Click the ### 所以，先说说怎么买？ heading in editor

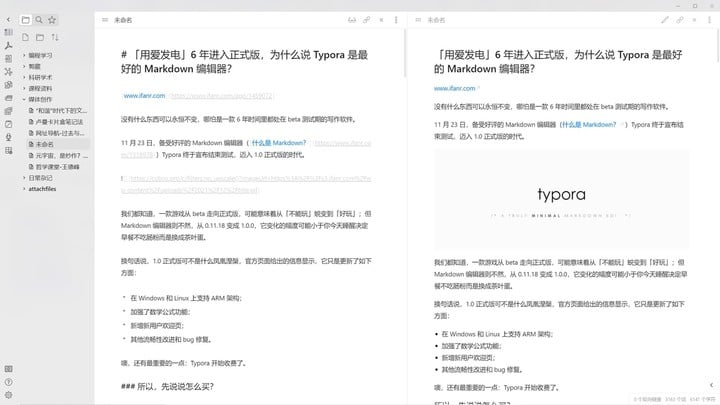coord(167,387)
